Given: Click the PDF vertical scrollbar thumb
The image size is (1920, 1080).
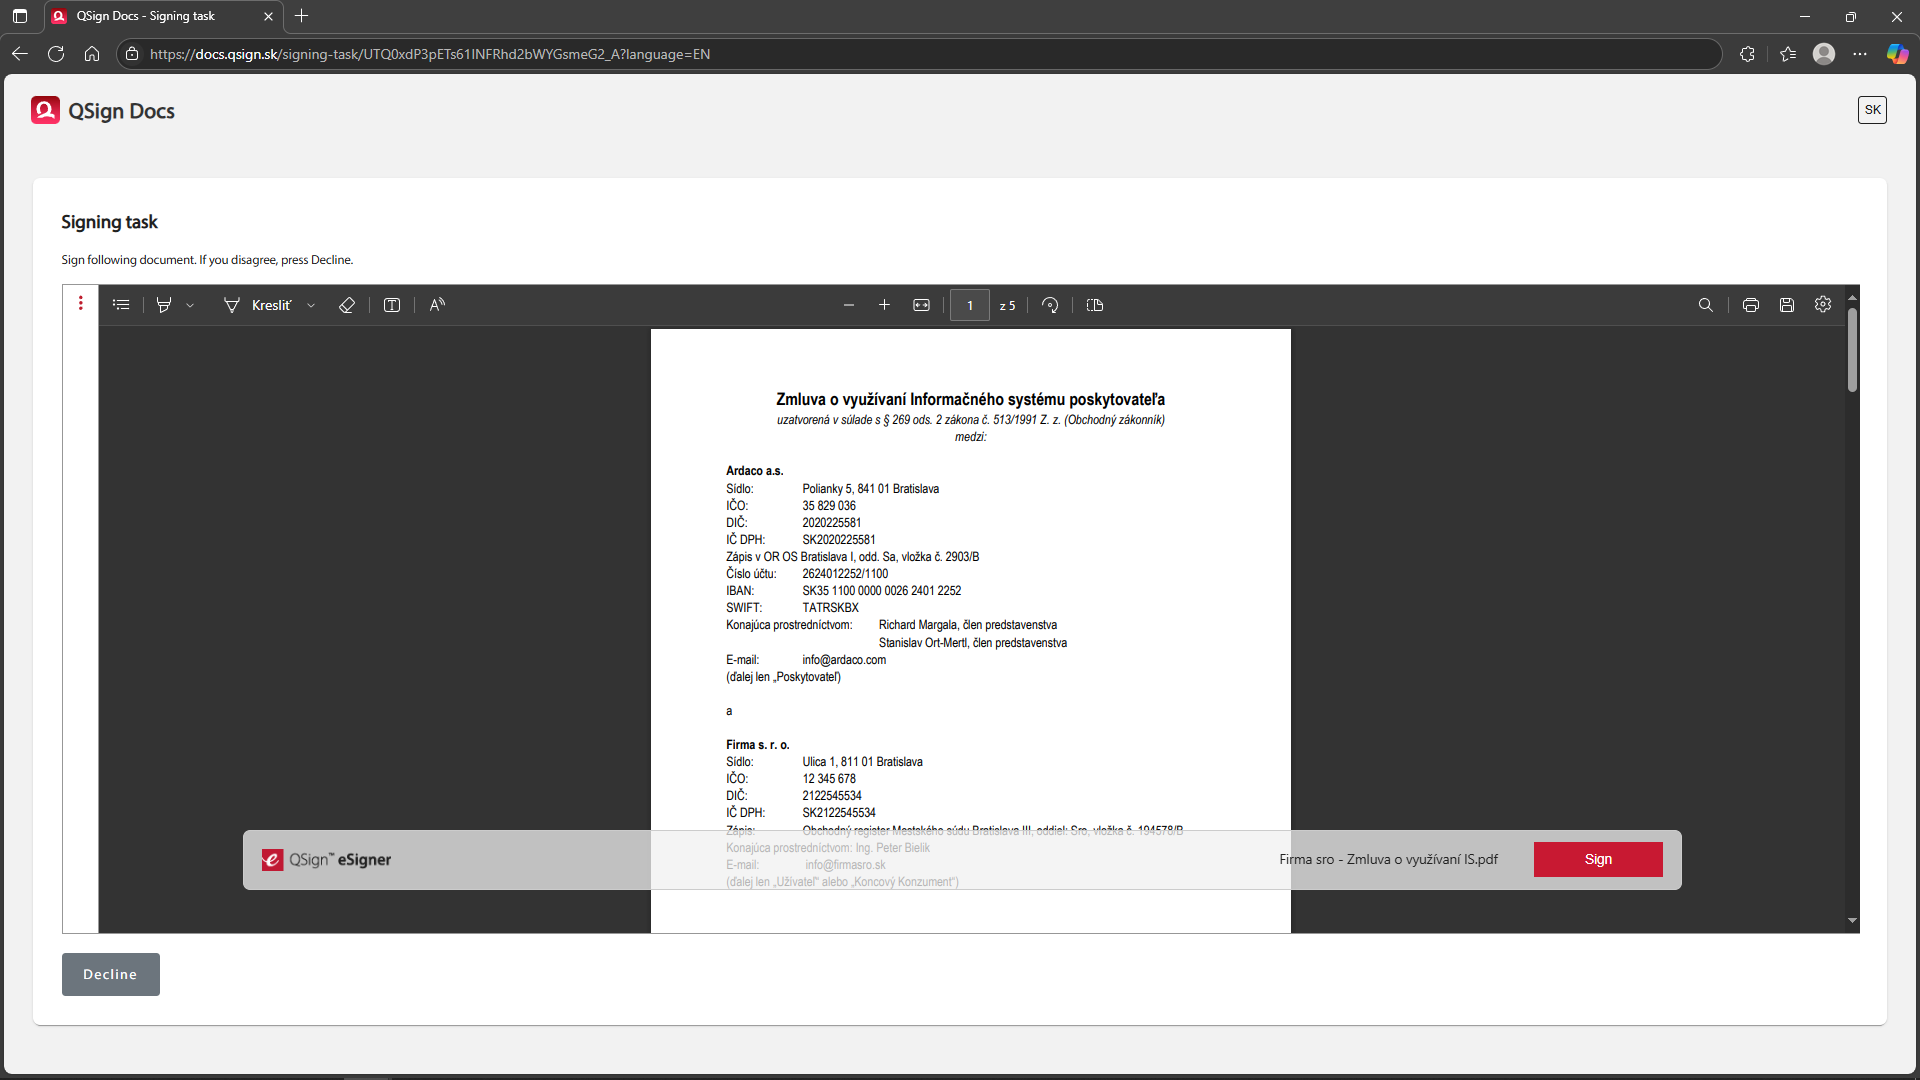Looking at the screenshot, I should coord(1852,349).
